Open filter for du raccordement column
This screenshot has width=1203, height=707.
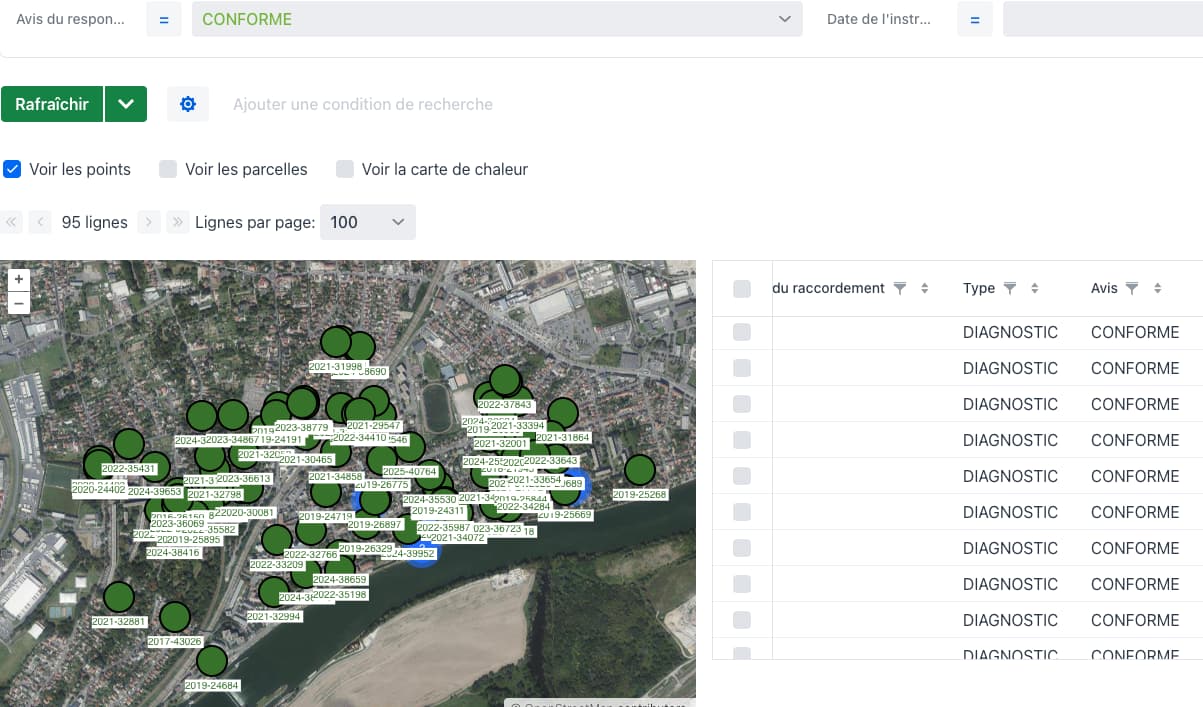click(900, 288)
